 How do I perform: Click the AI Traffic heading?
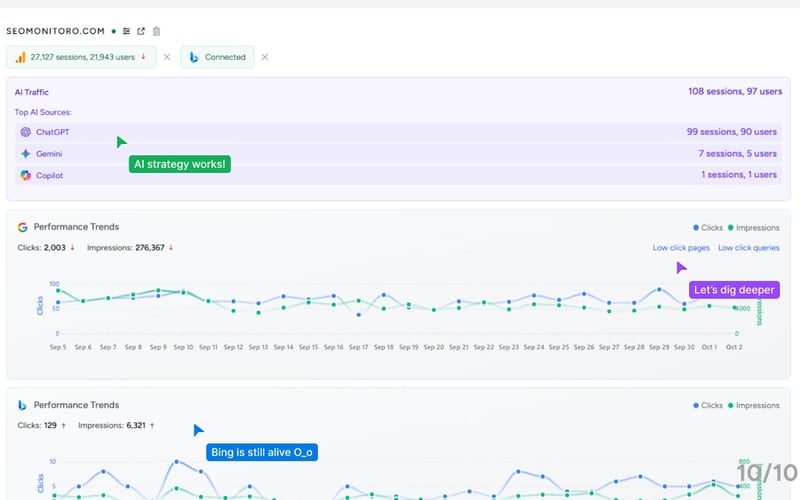pos(32,92)
